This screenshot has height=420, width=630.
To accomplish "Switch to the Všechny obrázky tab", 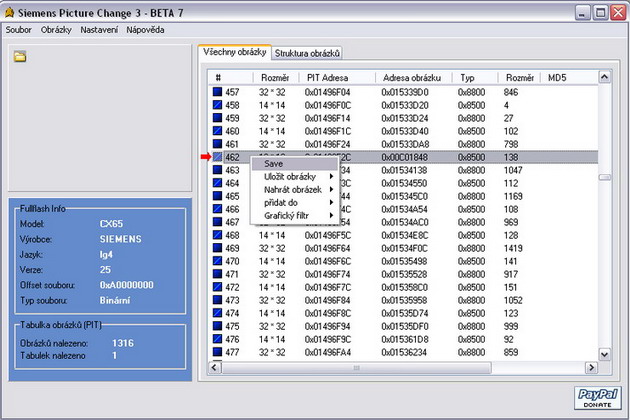I will coord(235,52).
